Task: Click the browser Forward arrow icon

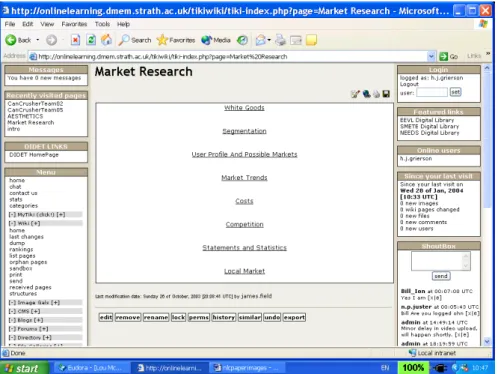Action: [x=51, y=40]
